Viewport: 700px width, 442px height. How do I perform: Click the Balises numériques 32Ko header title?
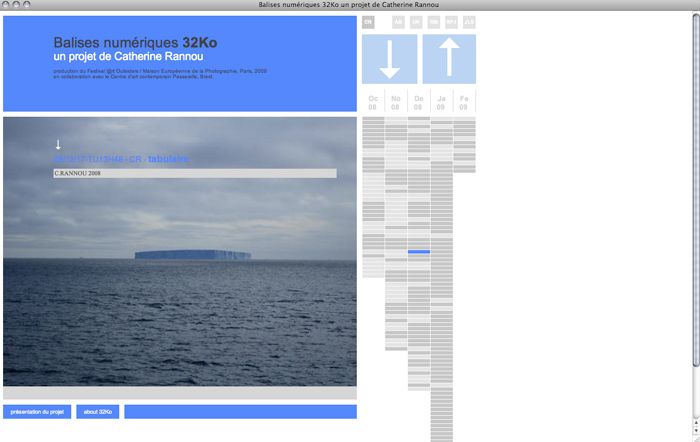pos(135,43)
